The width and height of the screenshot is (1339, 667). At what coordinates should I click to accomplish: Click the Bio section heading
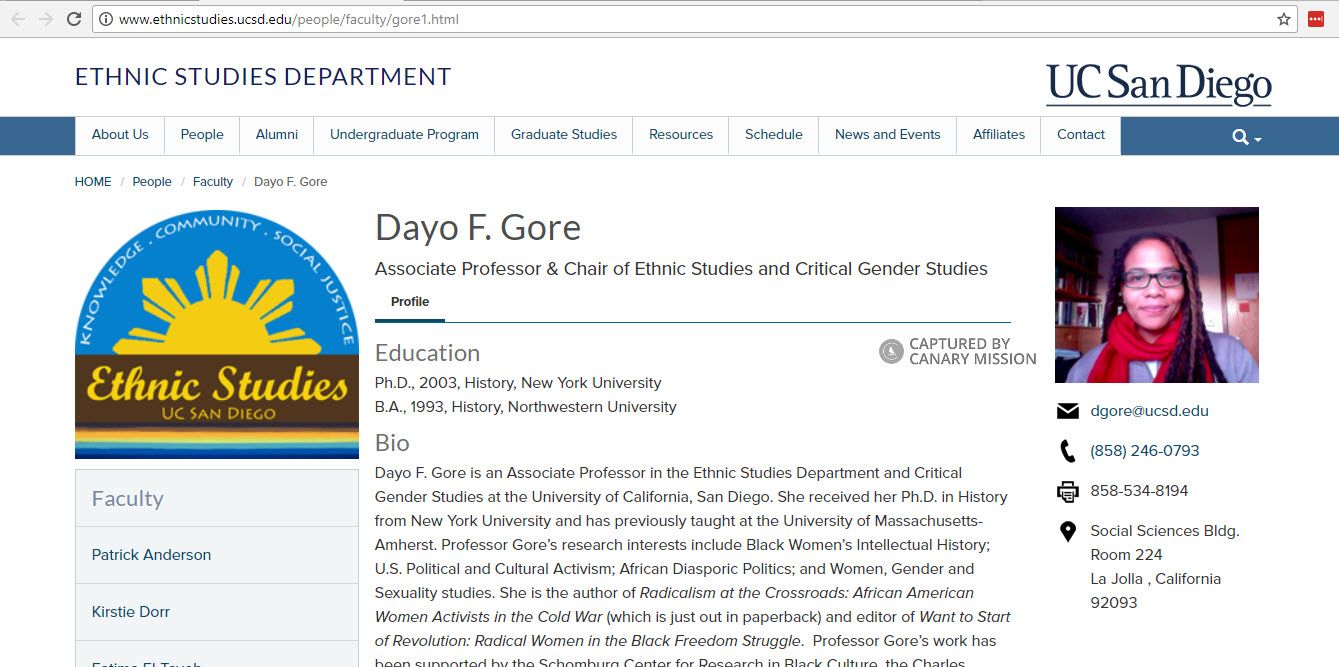click(393, 443)
